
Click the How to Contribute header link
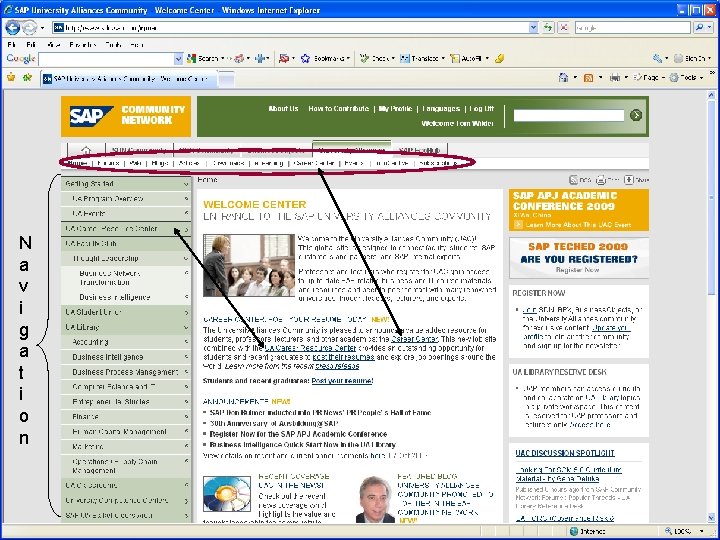(x=338, y=109)
